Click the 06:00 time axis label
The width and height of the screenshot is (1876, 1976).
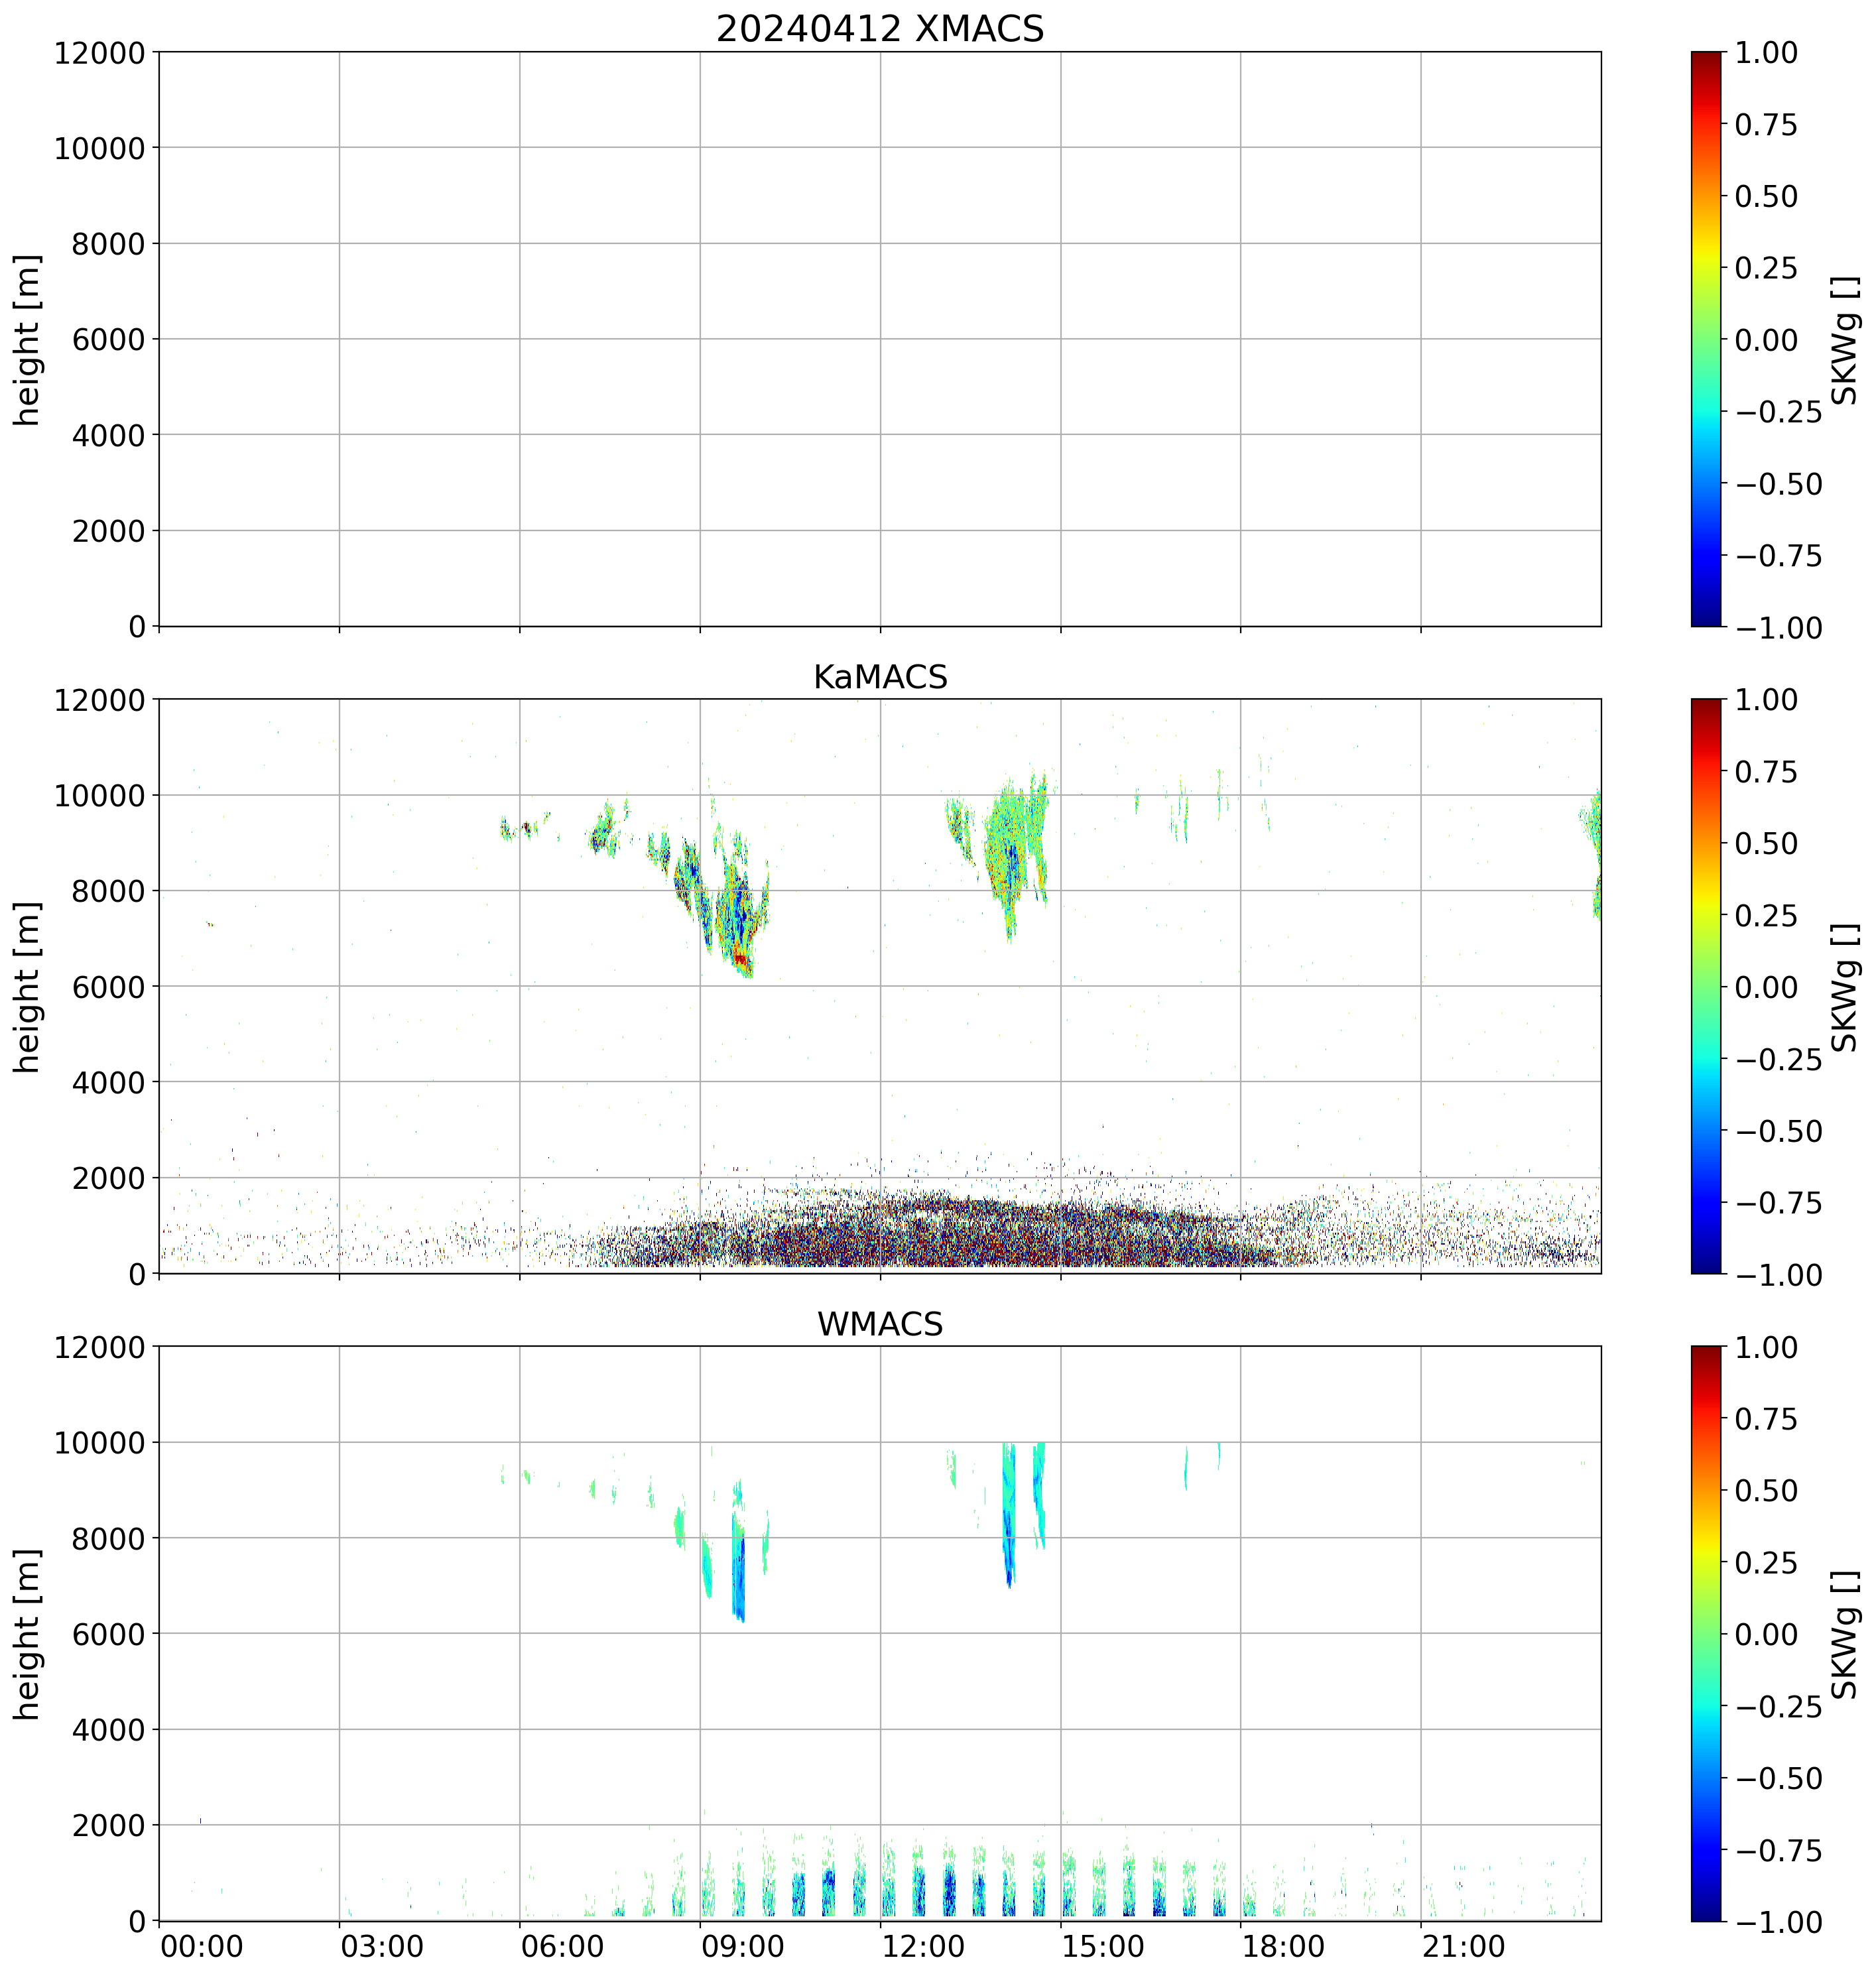pyautogui.click(x=562, y=1947)
